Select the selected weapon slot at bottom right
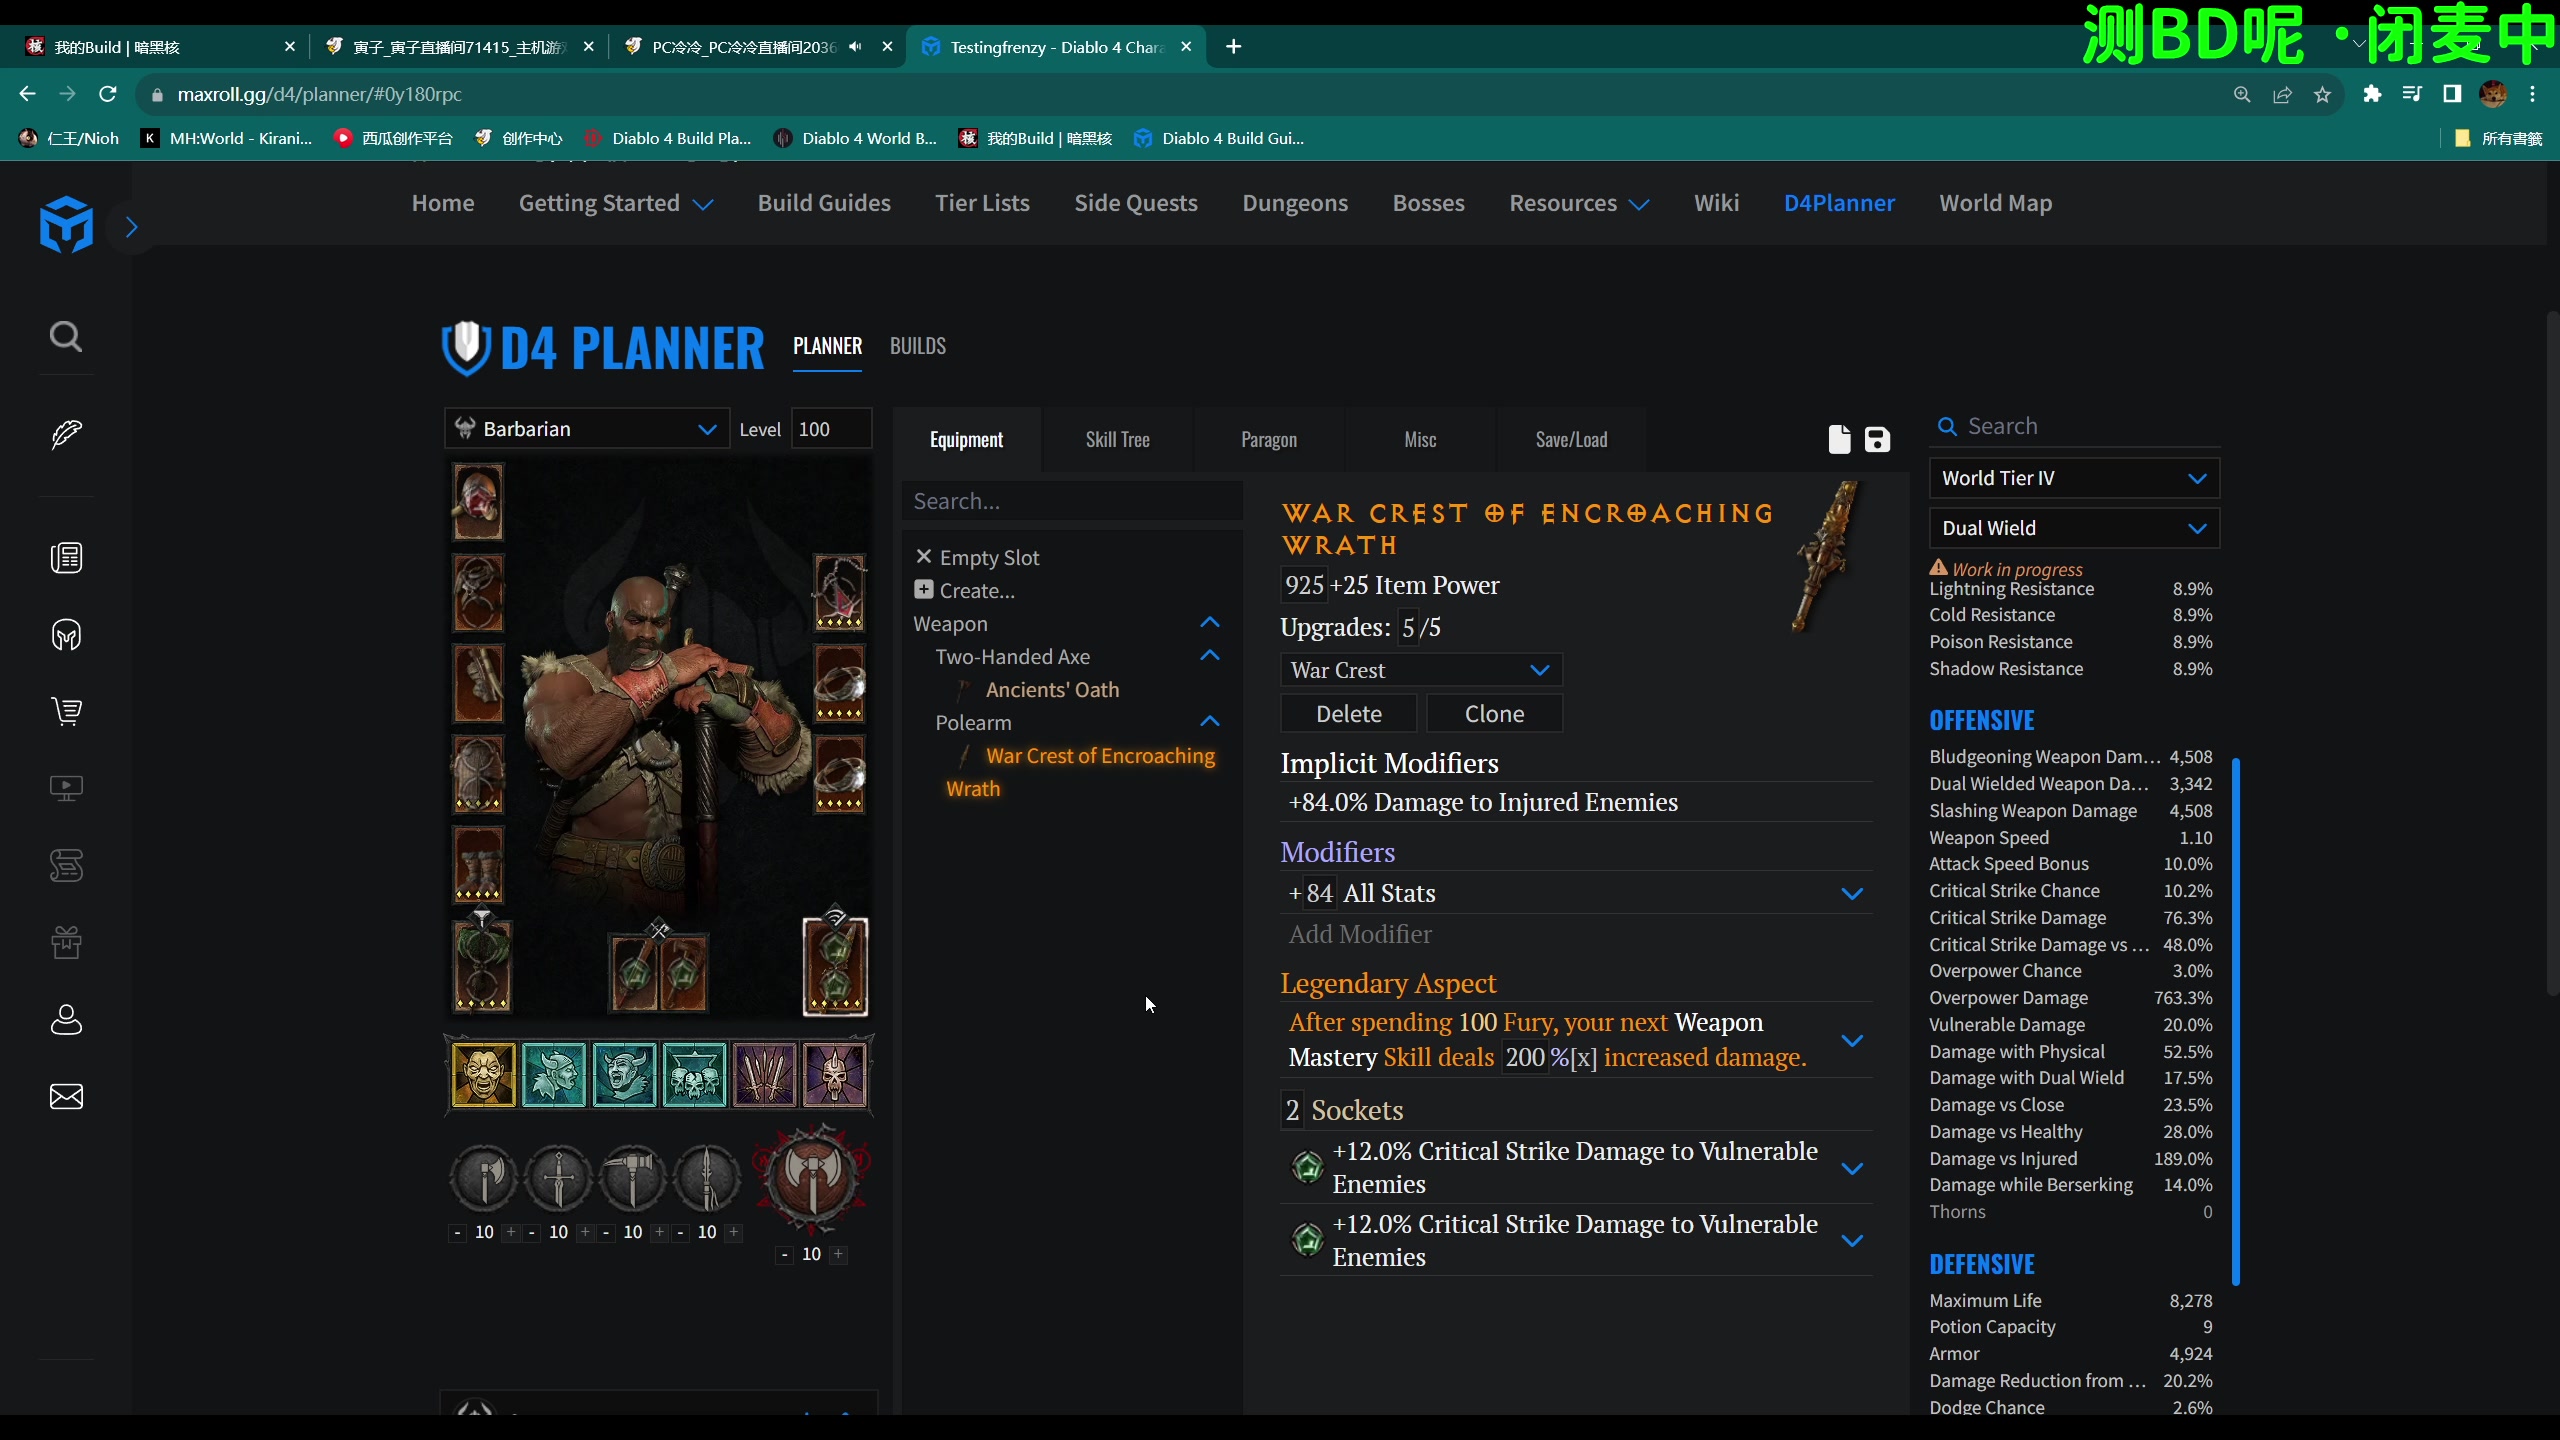The height and width of the screenshot is (1440, 2560). [835, 966]
